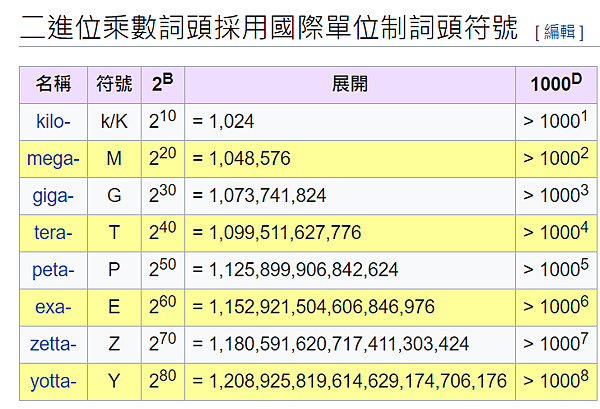Viewport: 600px width, 409px height.
Task: Open the tera- prefix link
Action: (53, 232)
